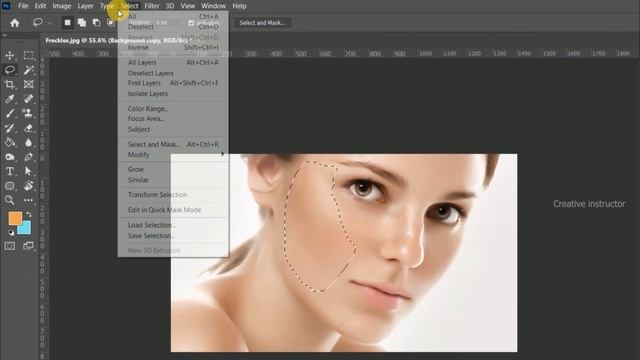Select the Eraser tool
Screen dimensions: 640x360
[28, 128]
